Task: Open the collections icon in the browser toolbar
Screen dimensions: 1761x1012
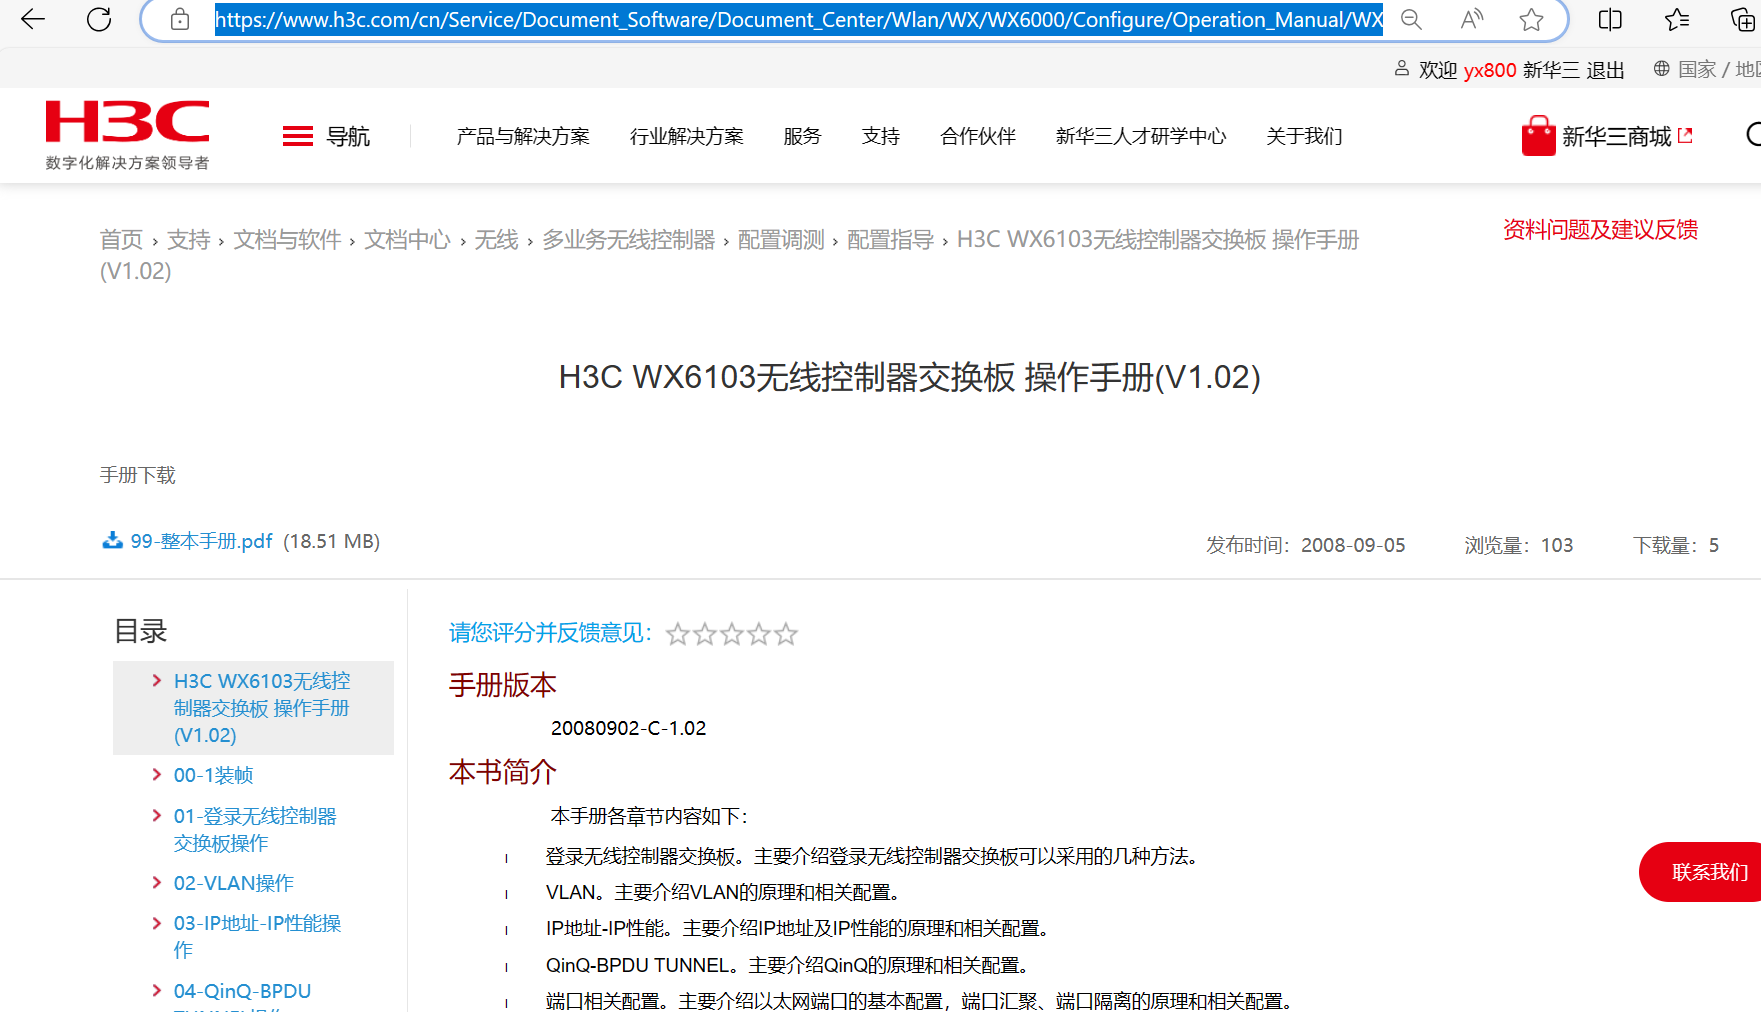Action: coord(1742,19)
